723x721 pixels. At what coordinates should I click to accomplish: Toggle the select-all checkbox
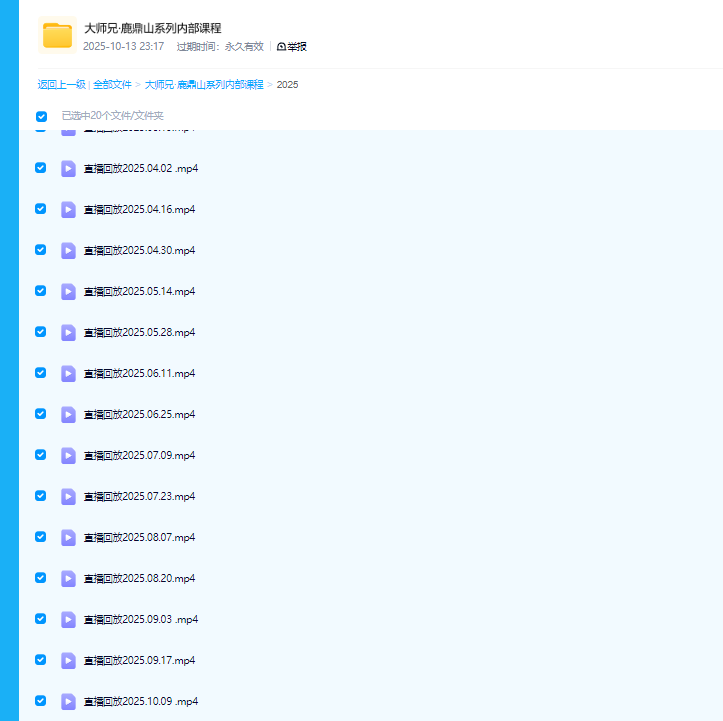point(41,116)
